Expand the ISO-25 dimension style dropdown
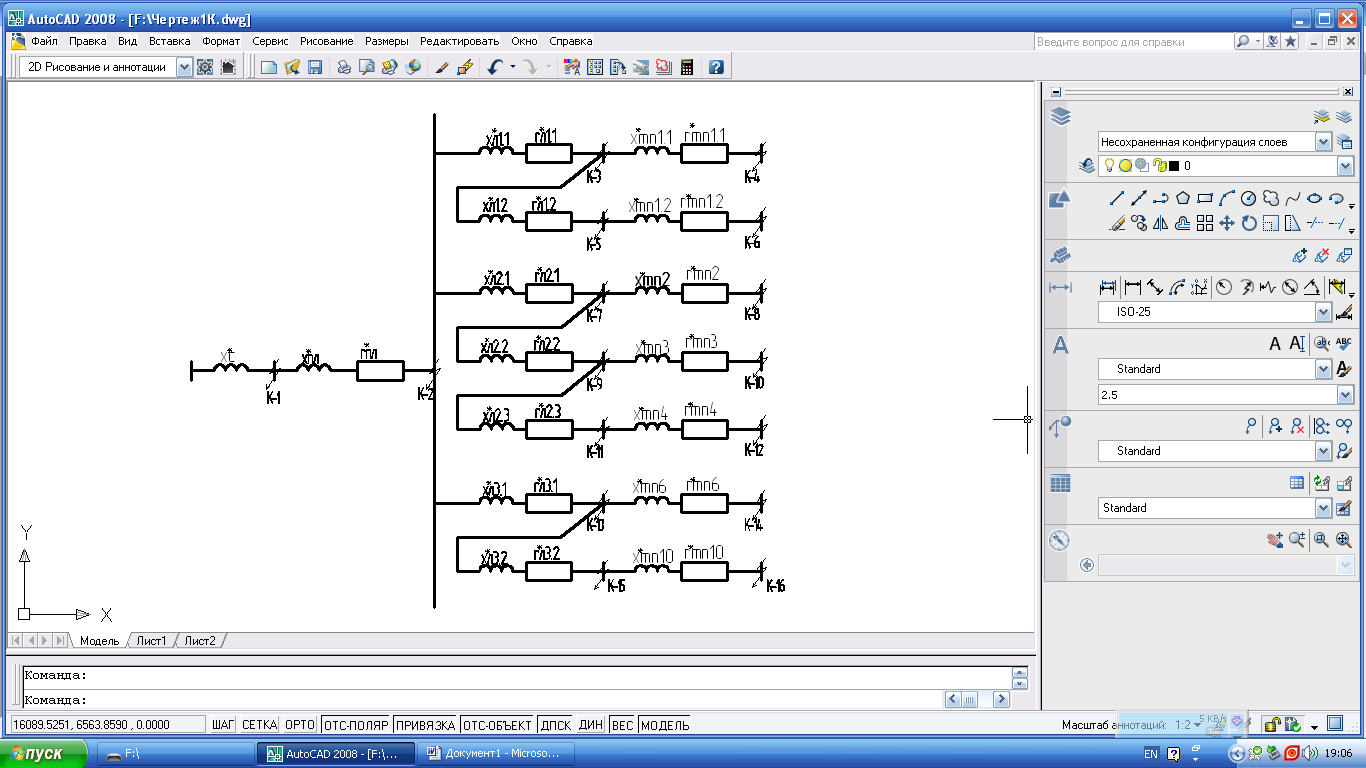Image resolution: width=1366 pixels, height=768 pixels. (1324, 312)
